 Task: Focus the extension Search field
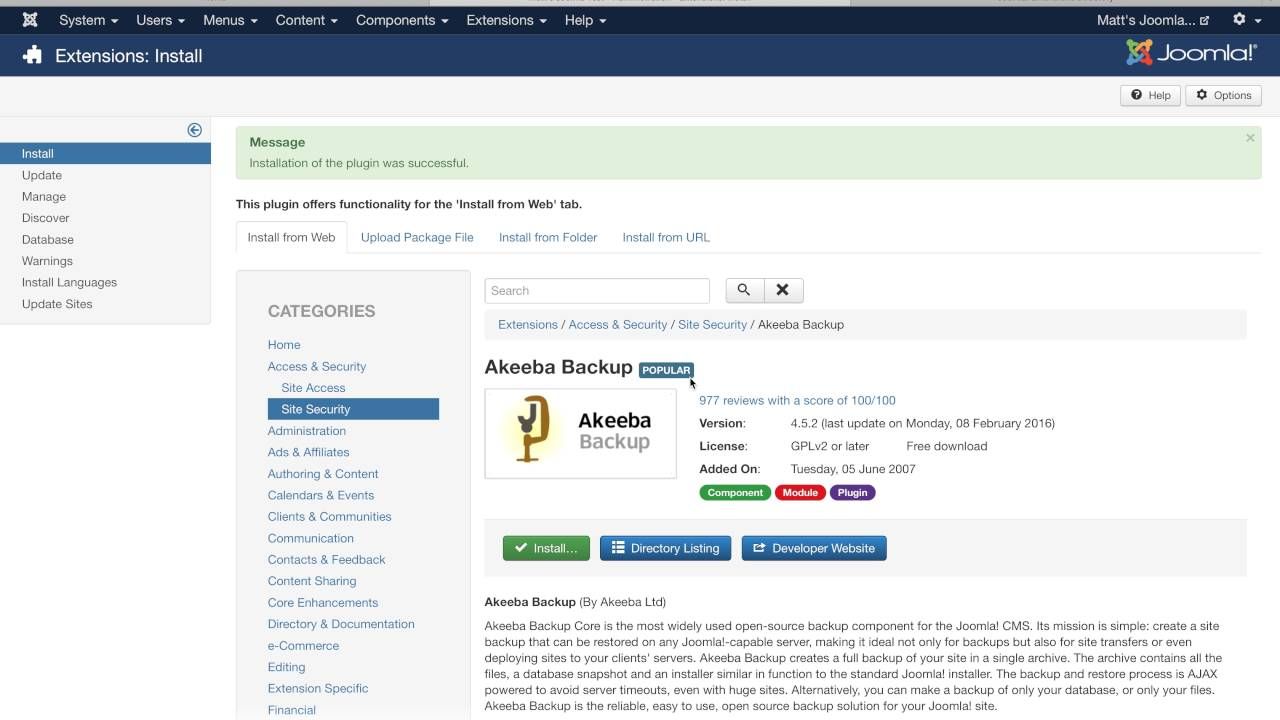point(597,291)
